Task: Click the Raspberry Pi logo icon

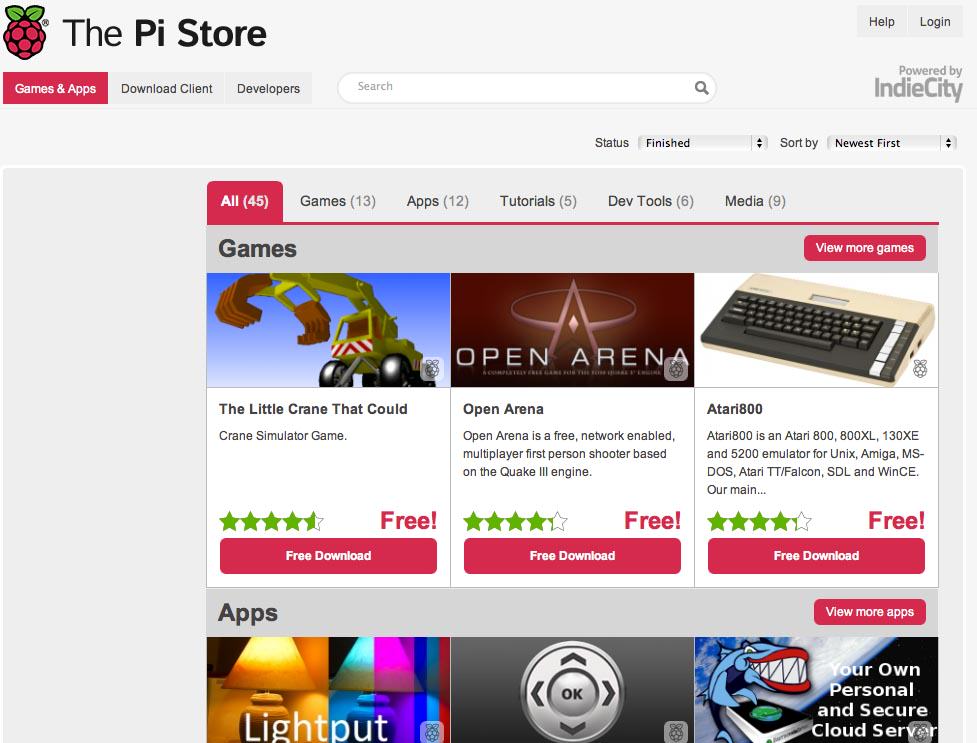Action: (25, 32)
